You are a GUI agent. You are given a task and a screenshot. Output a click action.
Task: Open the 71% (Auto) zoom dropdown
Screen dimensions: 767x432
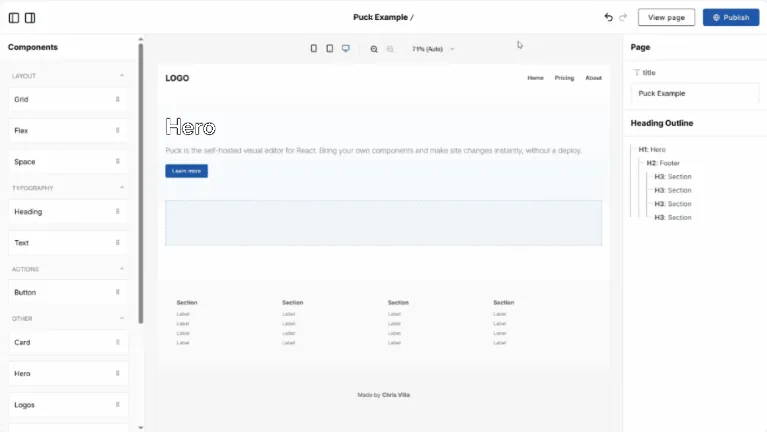pos(433,48)
